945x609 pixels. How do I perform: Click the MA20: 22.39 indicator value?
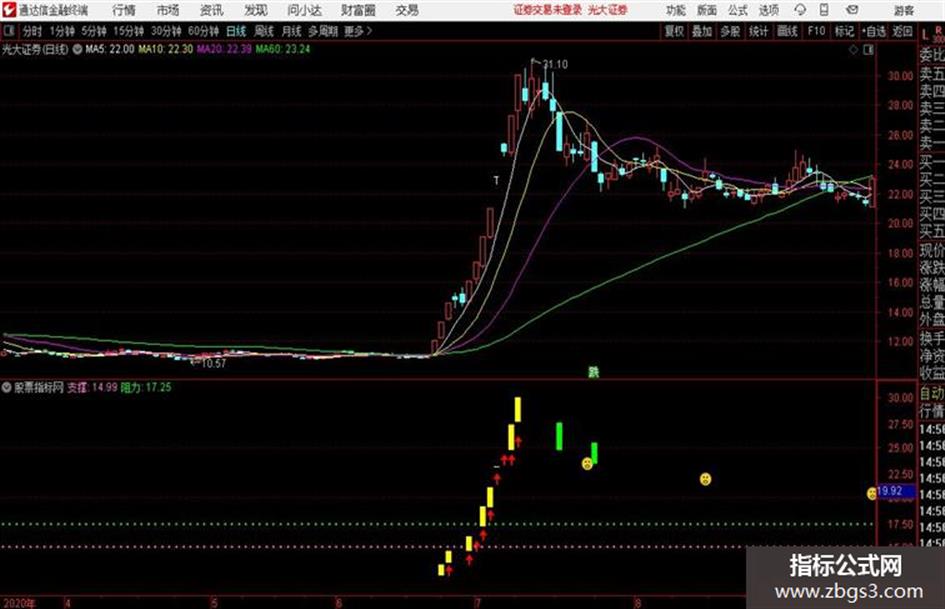click(x=224, y=49)
